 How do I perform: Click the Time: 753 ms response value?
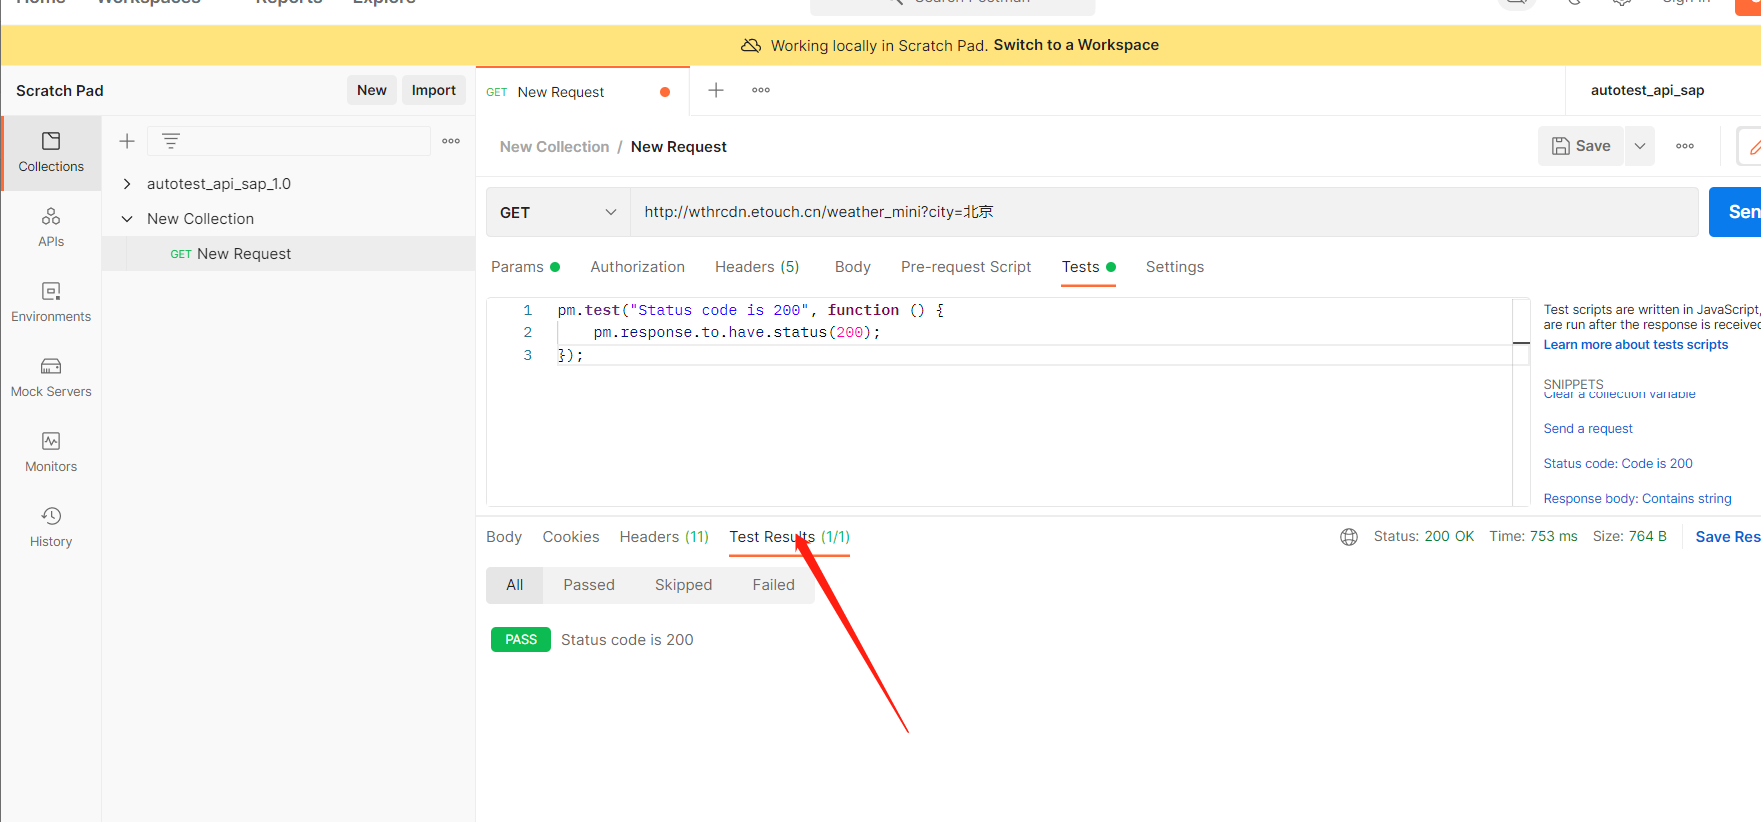(x=1533, y=537)
